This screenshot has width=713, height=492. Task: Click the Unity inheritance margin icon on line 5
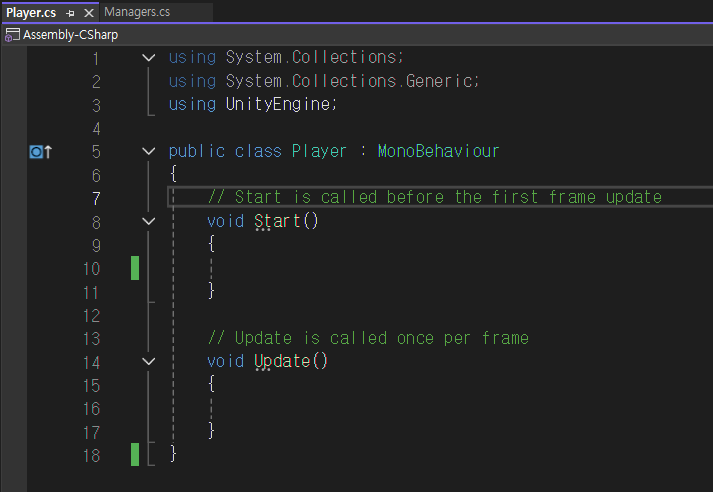pyautogui.click(x=40, y=151)
